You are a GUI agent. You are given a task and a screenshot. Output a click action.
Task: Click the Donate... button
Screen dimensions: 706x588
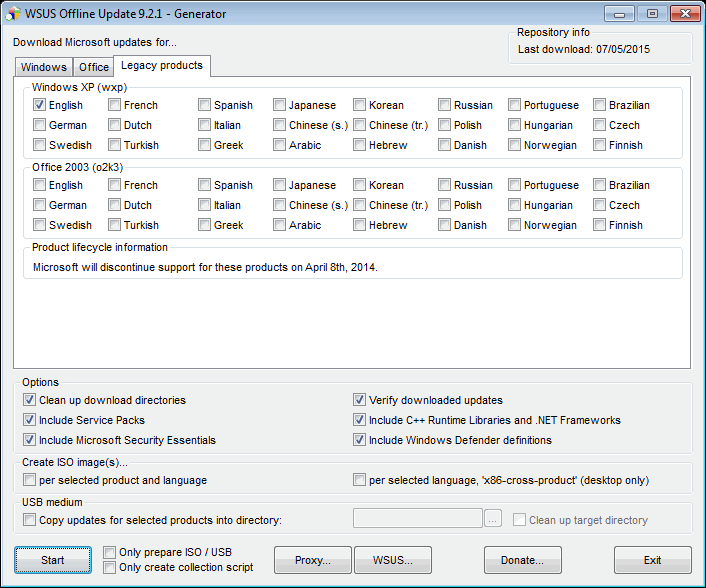click(x=522, y=560)
